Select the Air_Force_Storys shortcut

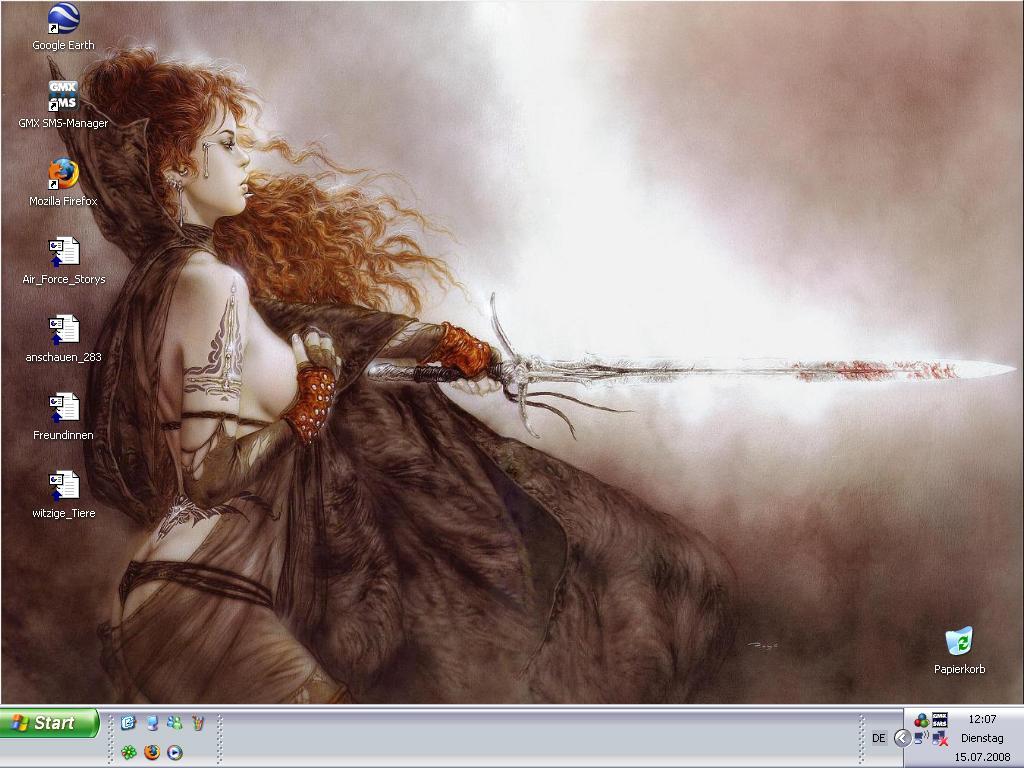63,252
